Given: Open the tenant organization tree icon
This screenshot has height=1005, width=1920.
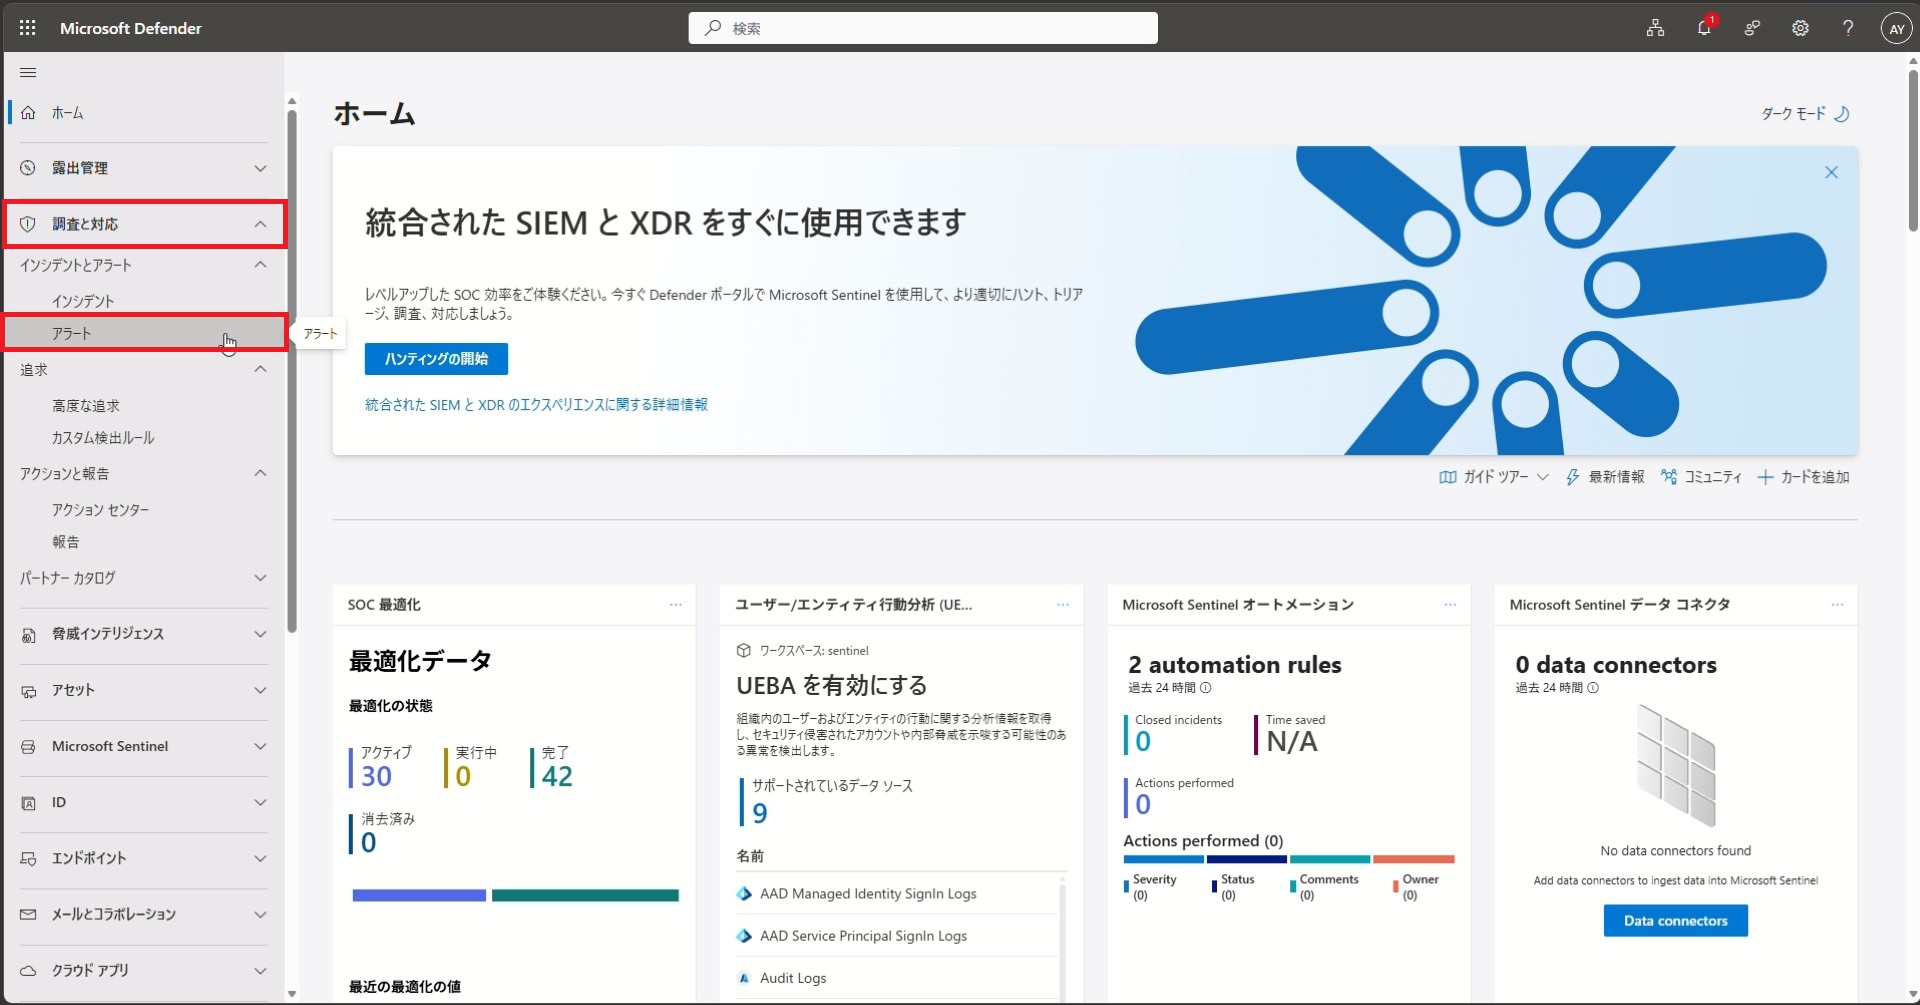Looking at the screenshot, I should point(1656,28).
